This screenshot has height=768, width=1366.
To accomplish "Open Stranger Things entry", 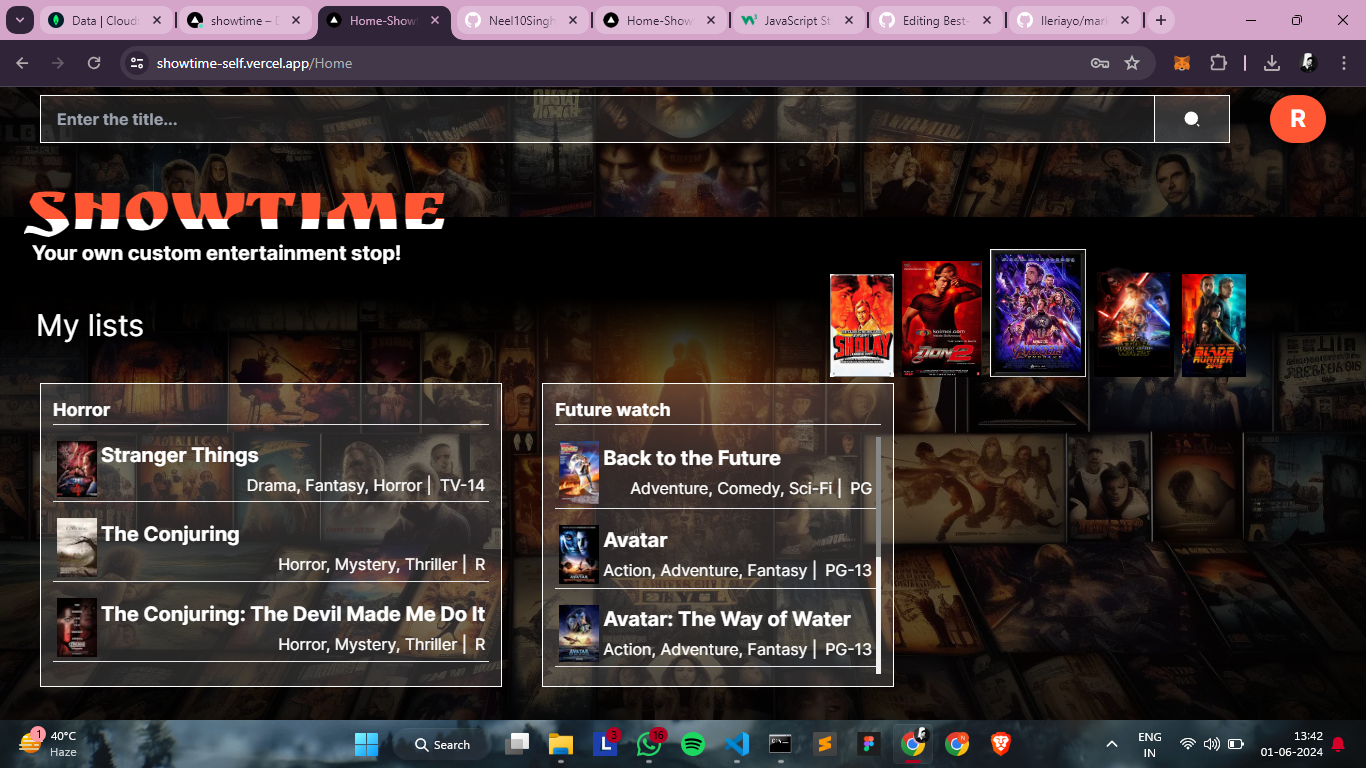I will [x=180, y=455].
